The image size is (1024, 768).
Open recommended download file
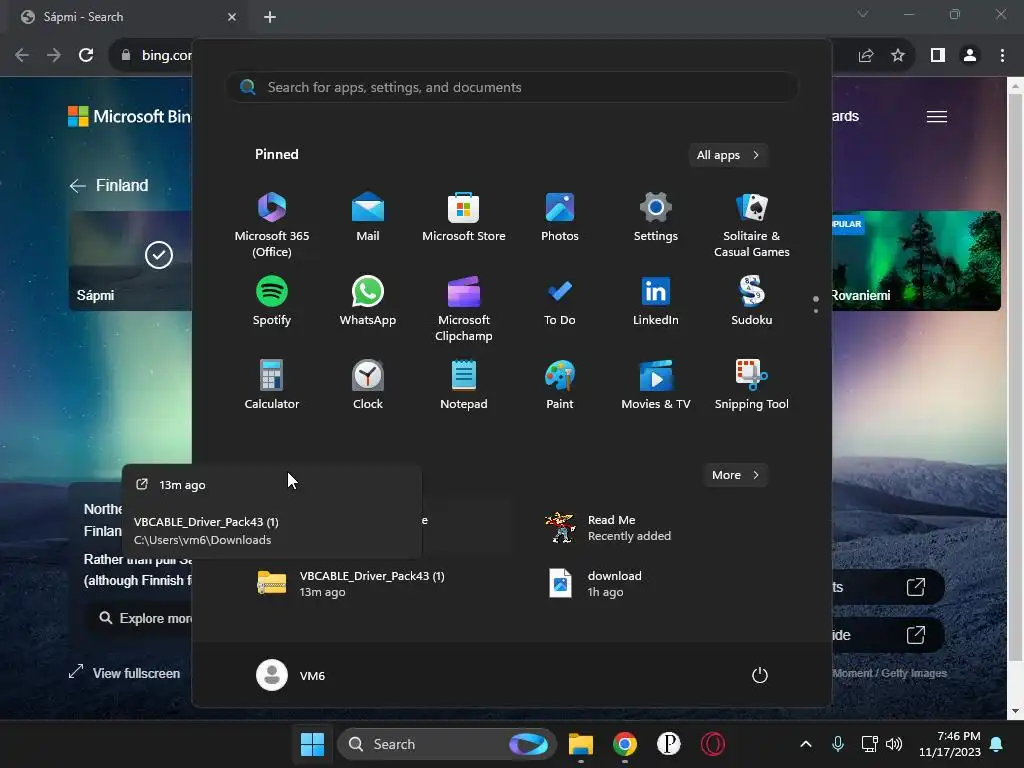(x=596, y=584)
